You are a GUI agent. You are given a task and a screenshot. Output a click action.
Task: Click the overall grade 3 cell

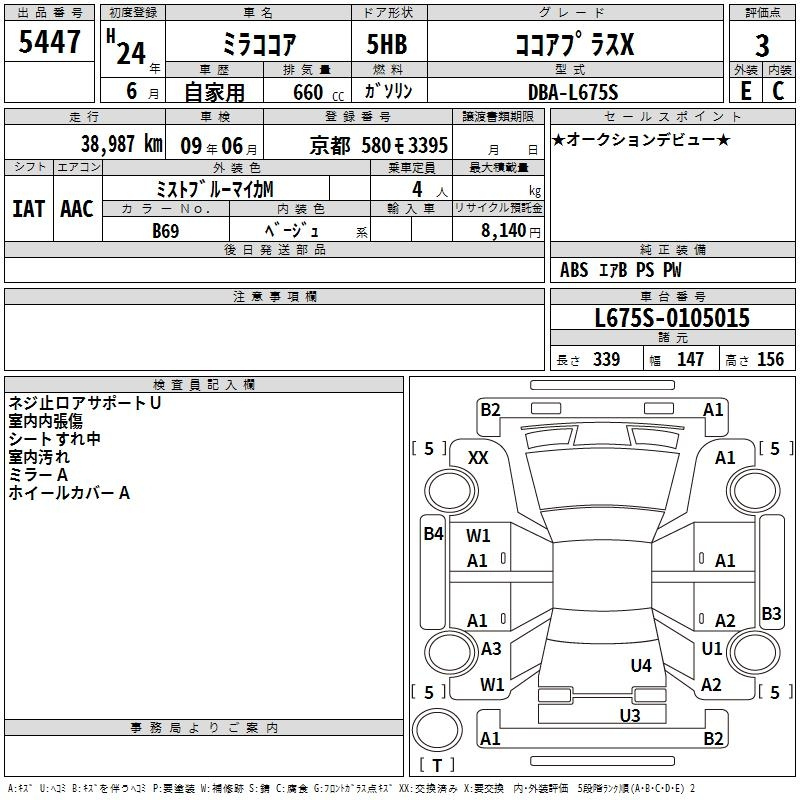click(762, 45)
